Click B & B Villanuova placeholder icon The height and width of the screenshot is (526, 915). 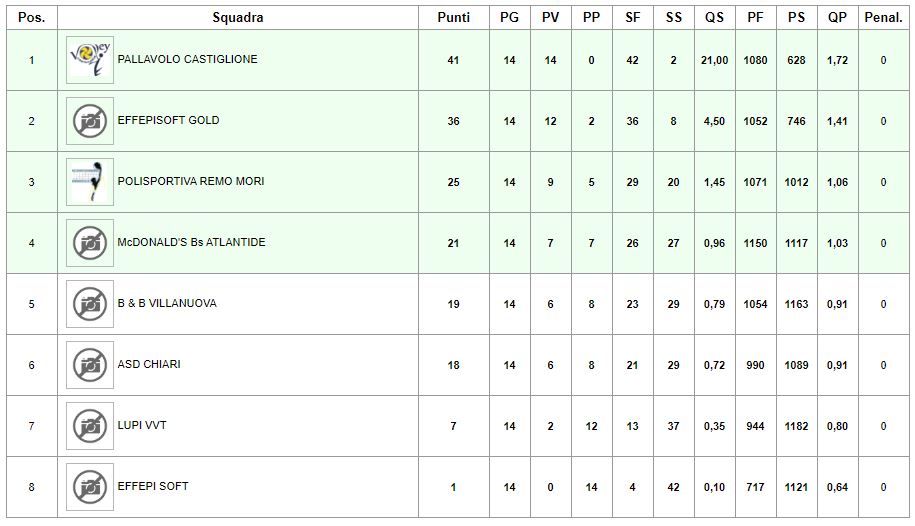point(90,304)
